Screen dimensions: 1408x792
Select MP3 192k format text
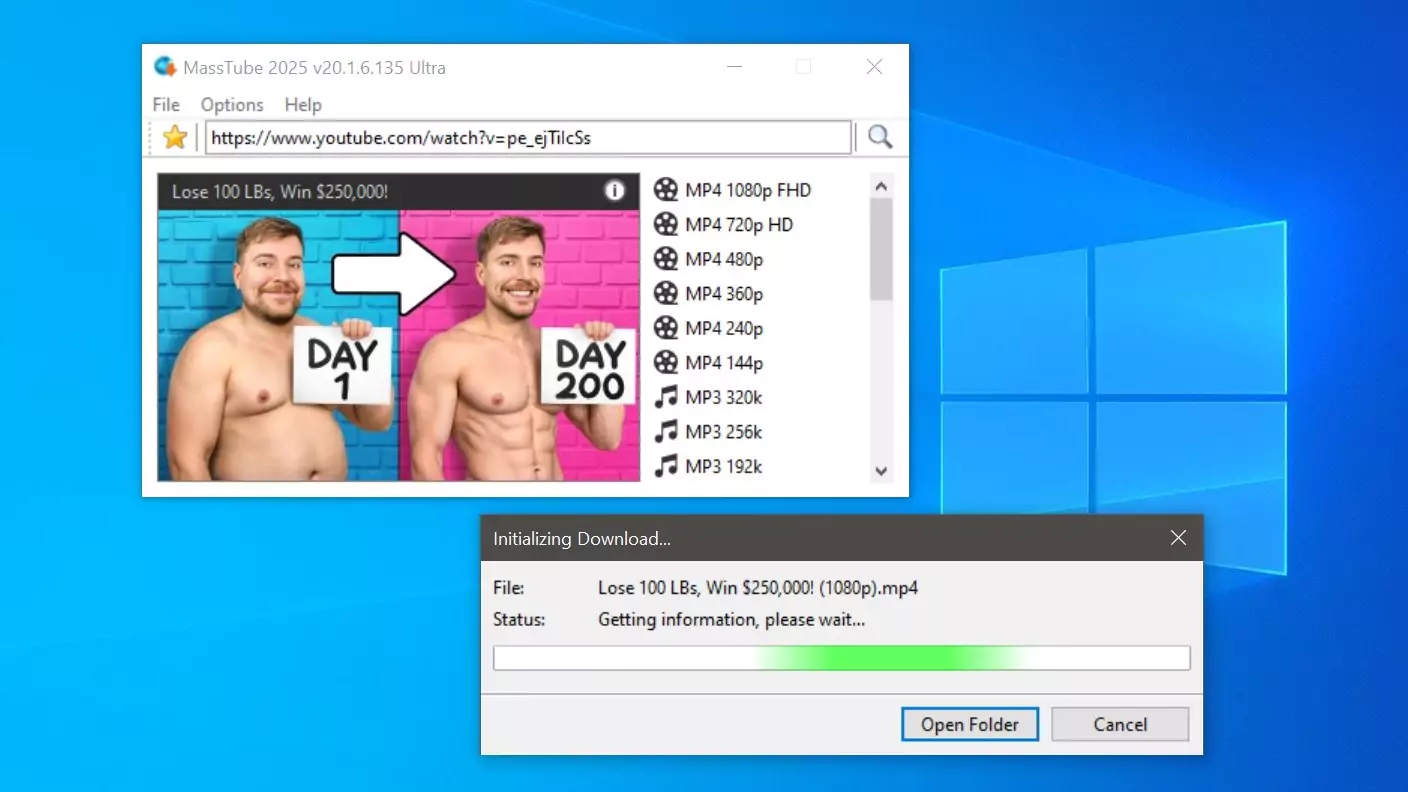(x=724, y=466)
